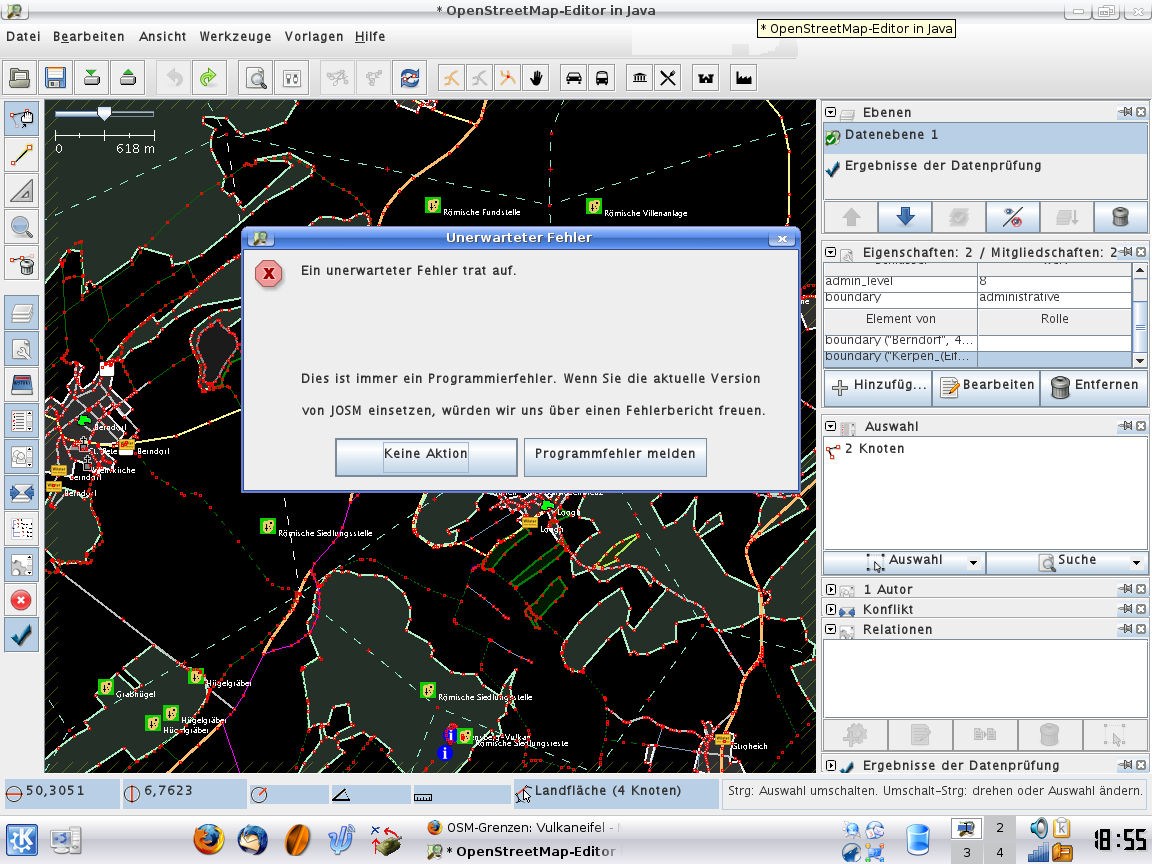
Task: Choose the zoom magnifier tool in the left toolbar
Action: tap(21, 226)
